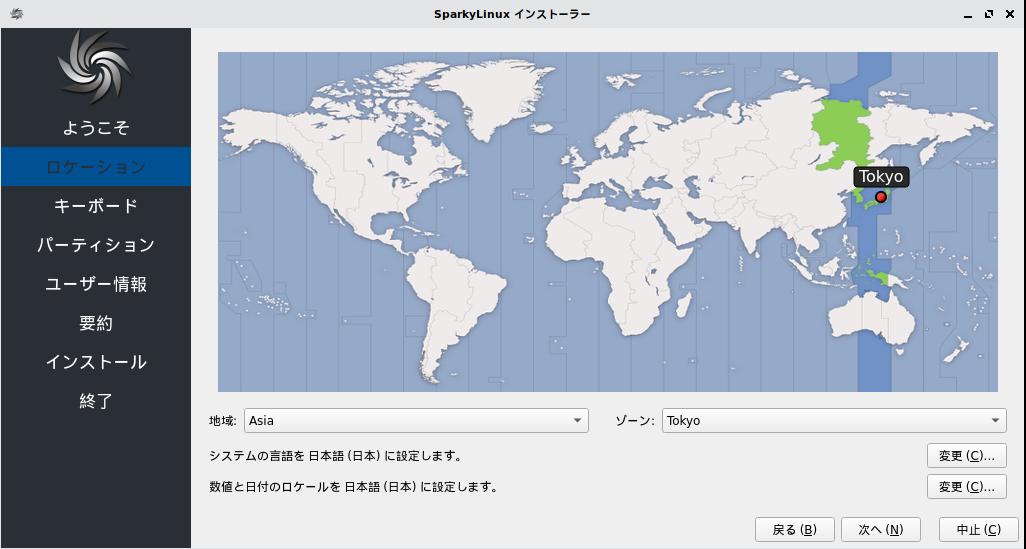Select the 要約 step in sidebar
1026x549 pixels.
click(x=96, y=323)
